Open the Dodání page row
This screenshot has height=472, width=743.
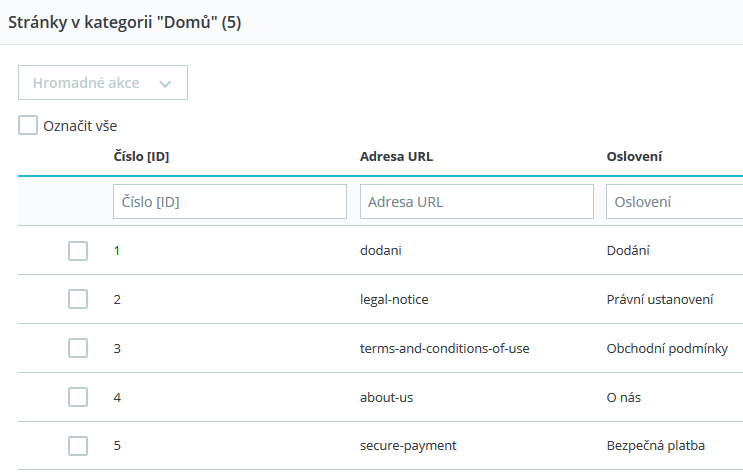(x=628, y=251)
